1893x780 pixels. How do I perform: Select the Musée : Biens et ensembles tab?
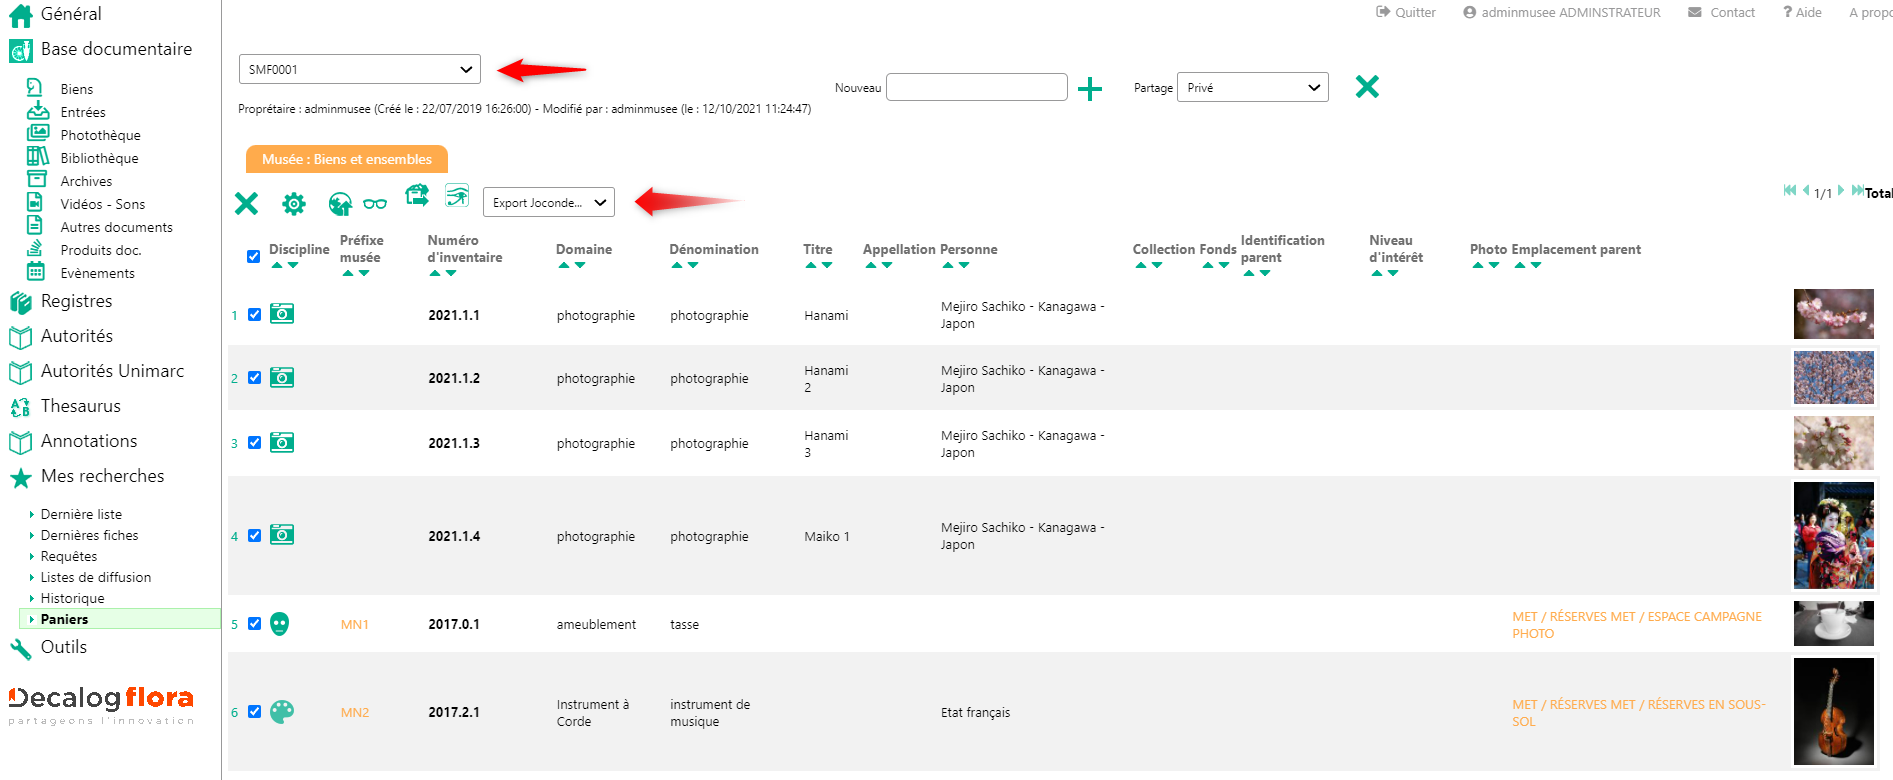point(347,159)
